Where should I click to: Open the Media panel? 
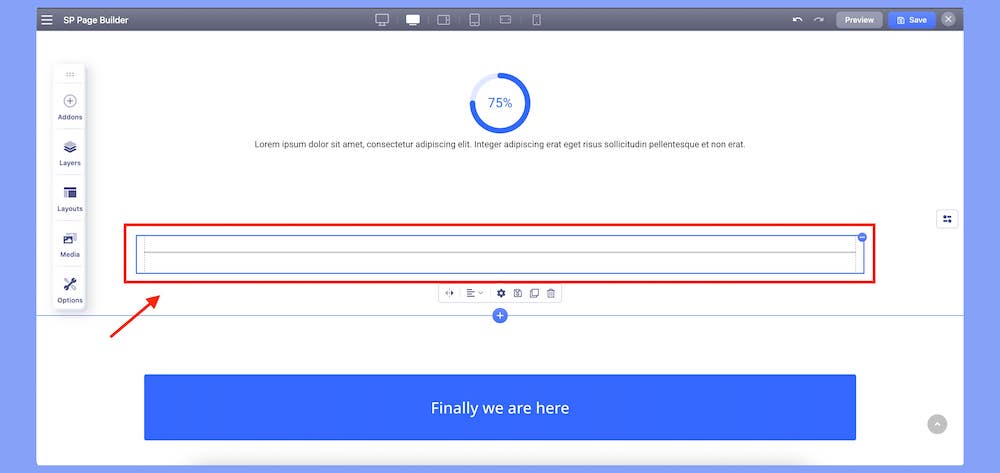[70, 244]
